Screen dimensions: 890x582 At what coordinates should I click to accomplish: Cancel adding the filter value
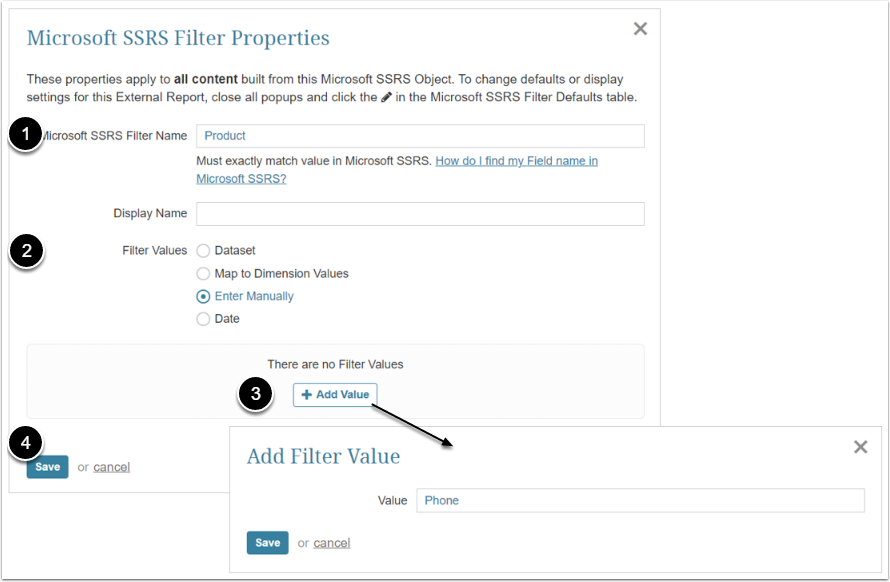click(331, 543)
